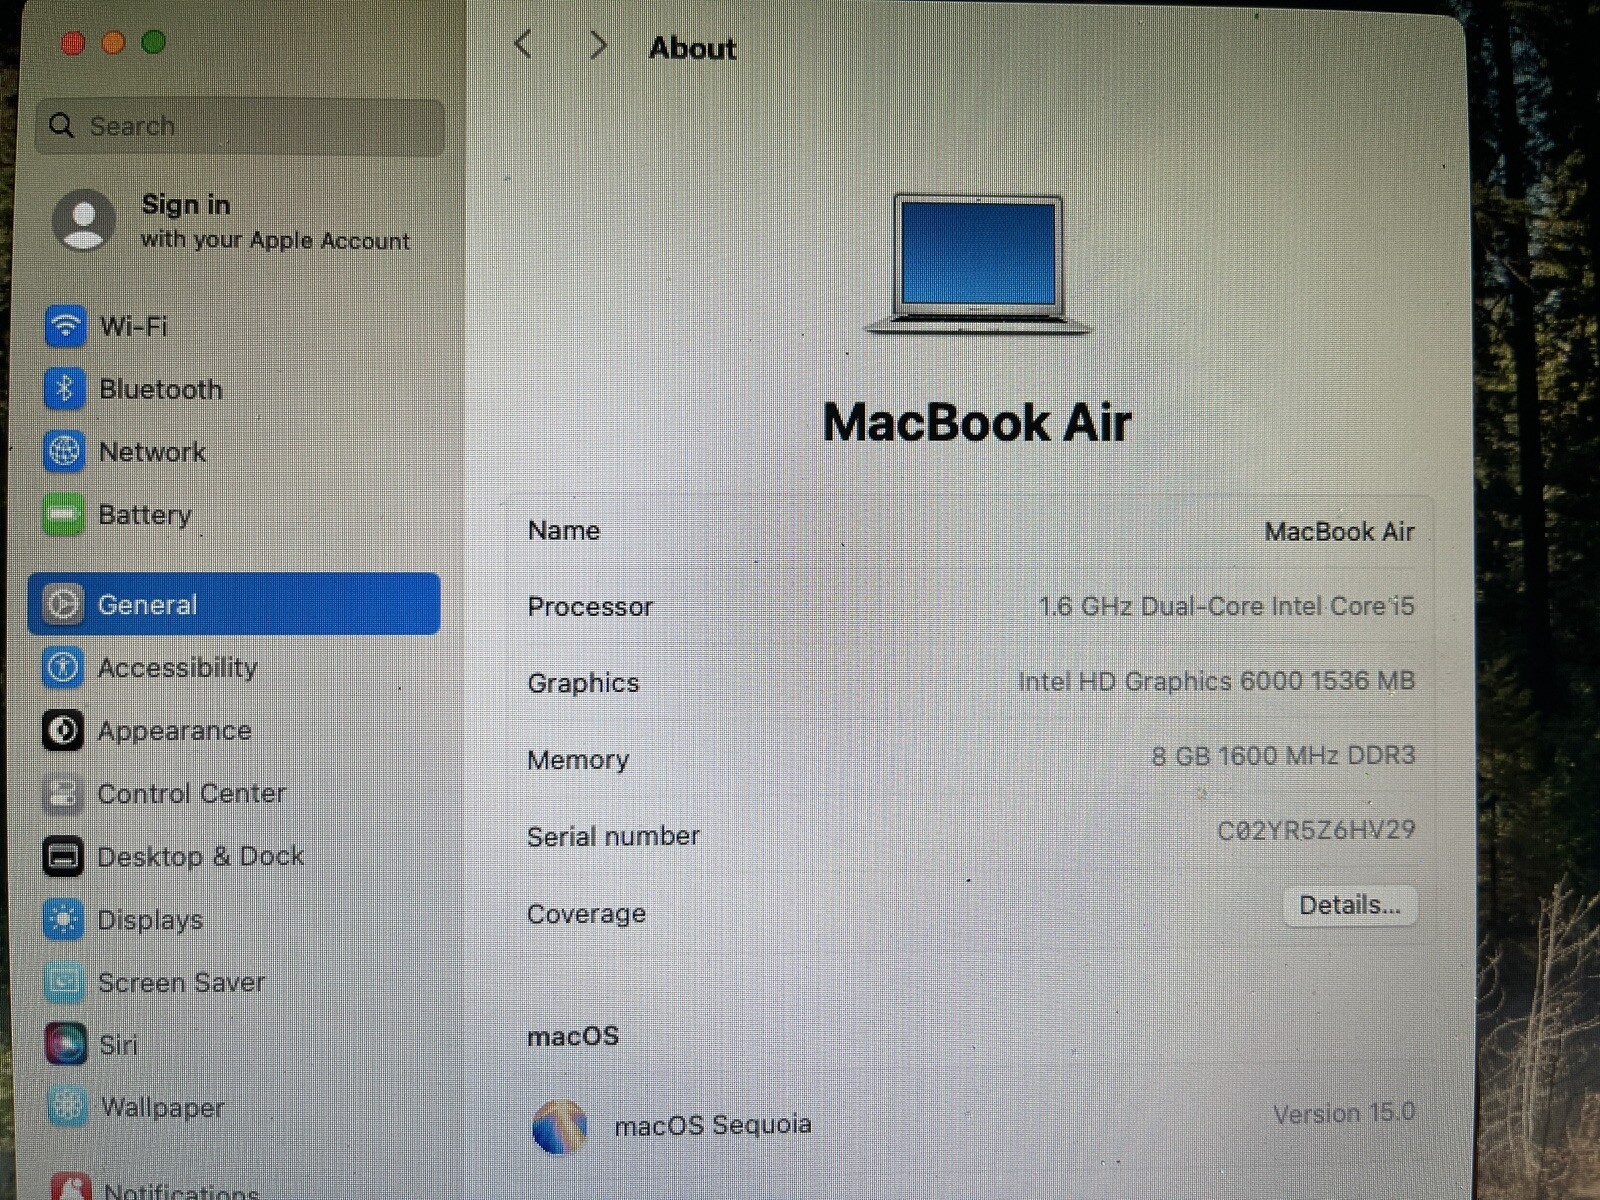Click the Network globe icon

coord(64,452)
